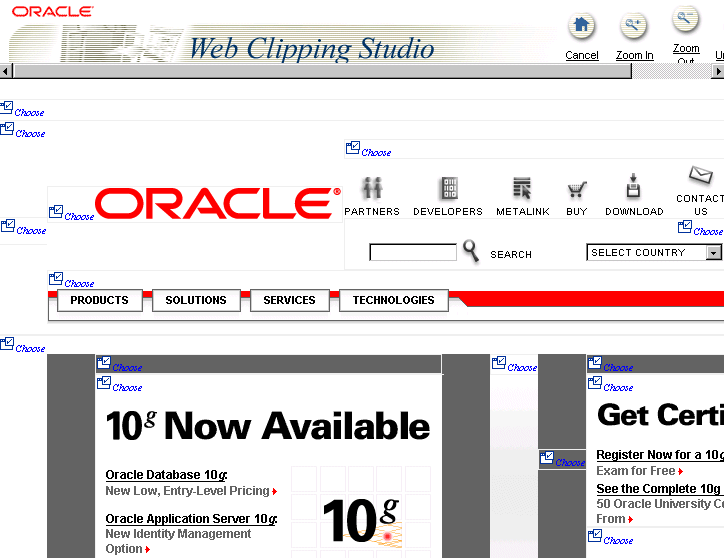The height and width of the screenshot is (558, 724).
Task: Open the Developers icon
Action: pyautogui.click(x=449, y=188)
